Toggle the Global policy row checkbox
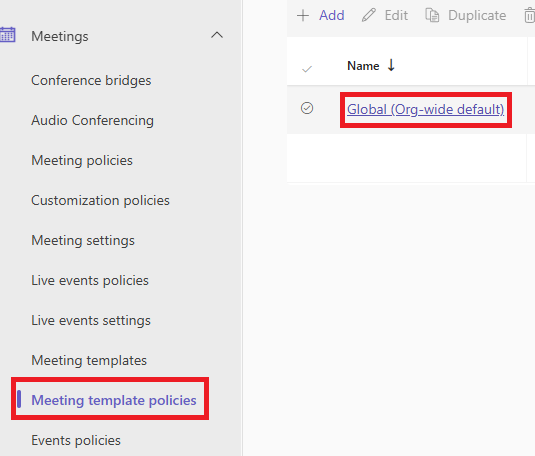 307,108
